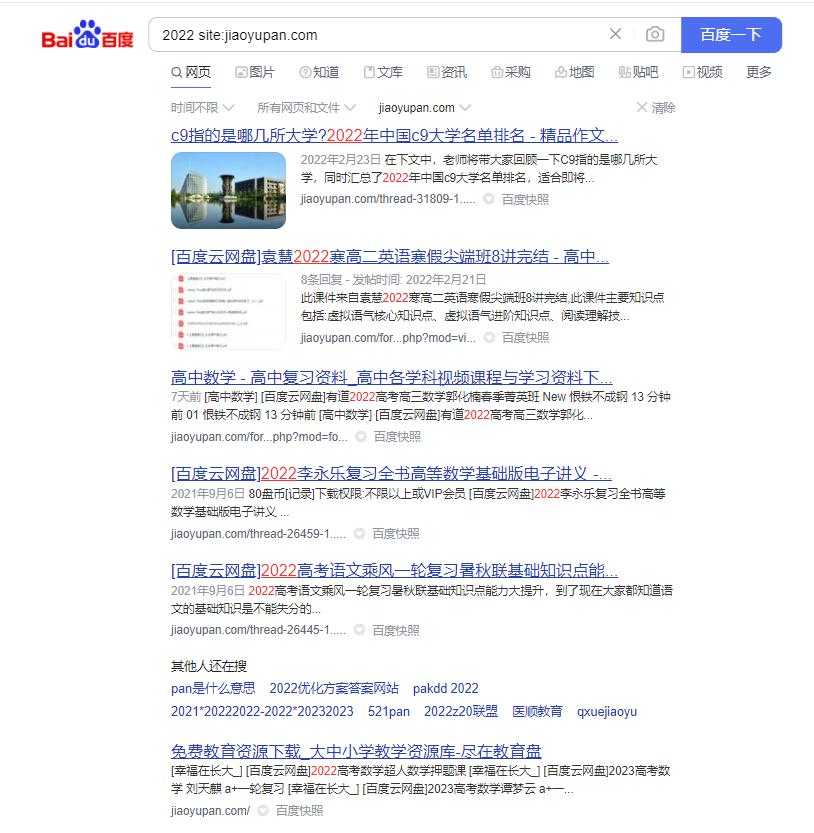The image size is (814, 833).
Task: Click shield icon beside jiaoyupan.com/ URL
Action: (263, 811)
